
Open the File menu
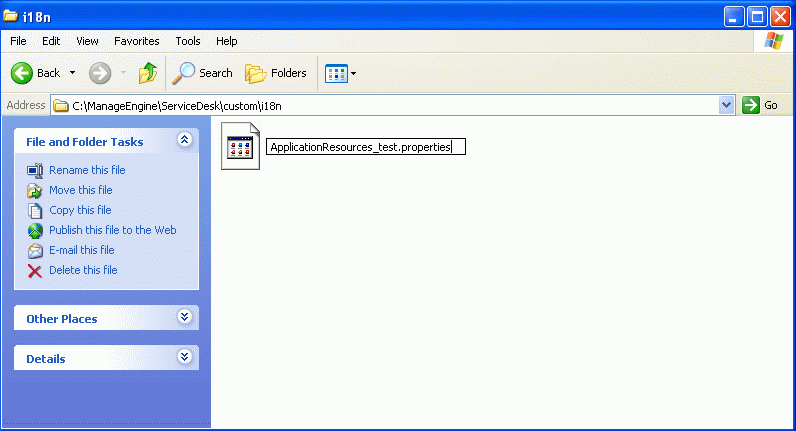18,41
